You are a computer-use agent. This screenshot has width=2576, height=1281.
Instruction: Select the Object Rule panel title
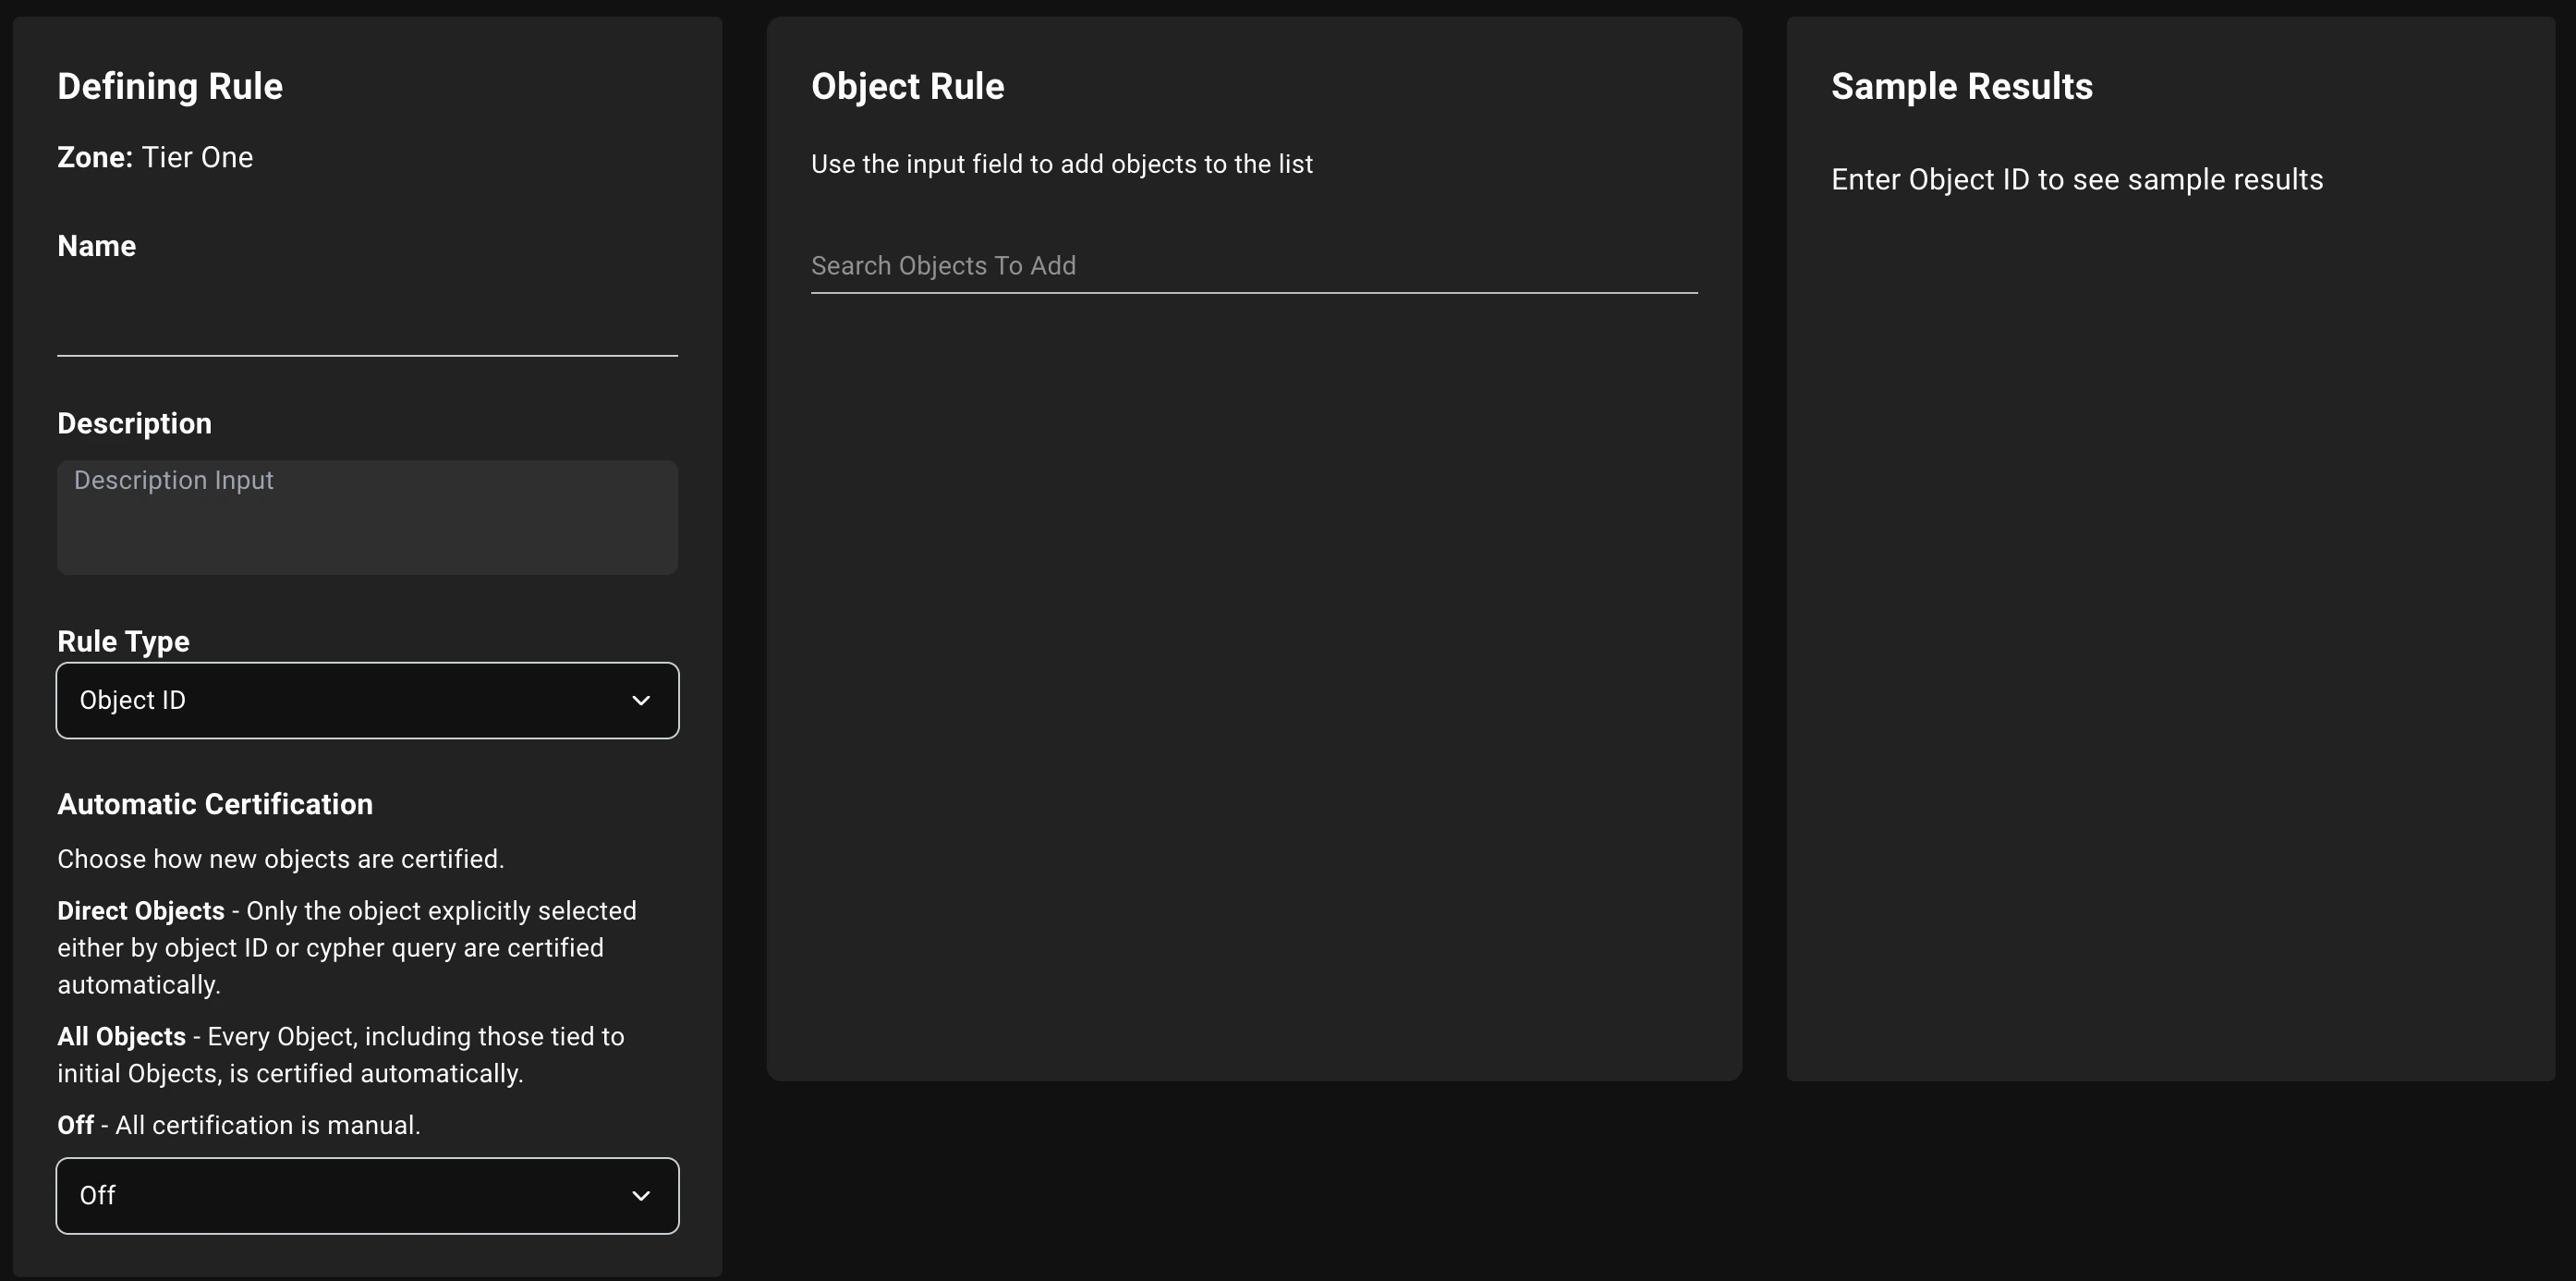907,86
